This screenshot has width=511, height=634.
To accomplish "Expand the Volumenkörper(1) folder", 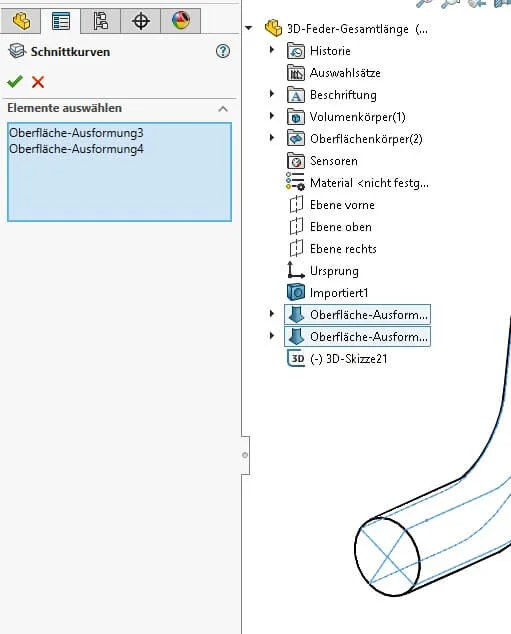I will pyautogui.click(x=272, y=116).
